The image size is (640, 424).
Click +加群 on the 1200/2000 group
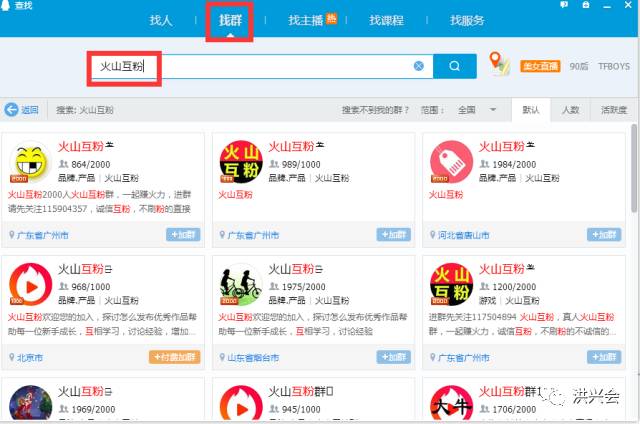[x=604, y=357]
